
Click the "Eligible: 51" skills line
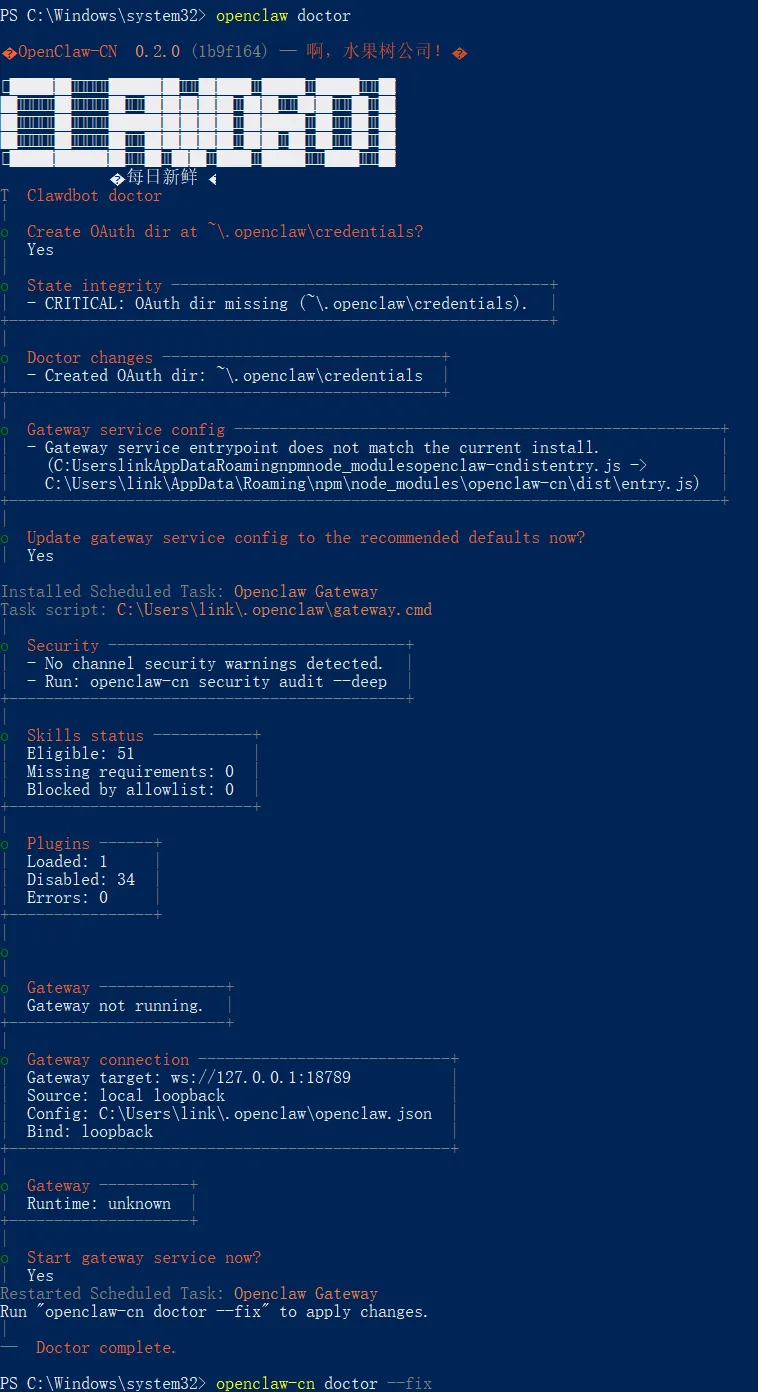80,754
